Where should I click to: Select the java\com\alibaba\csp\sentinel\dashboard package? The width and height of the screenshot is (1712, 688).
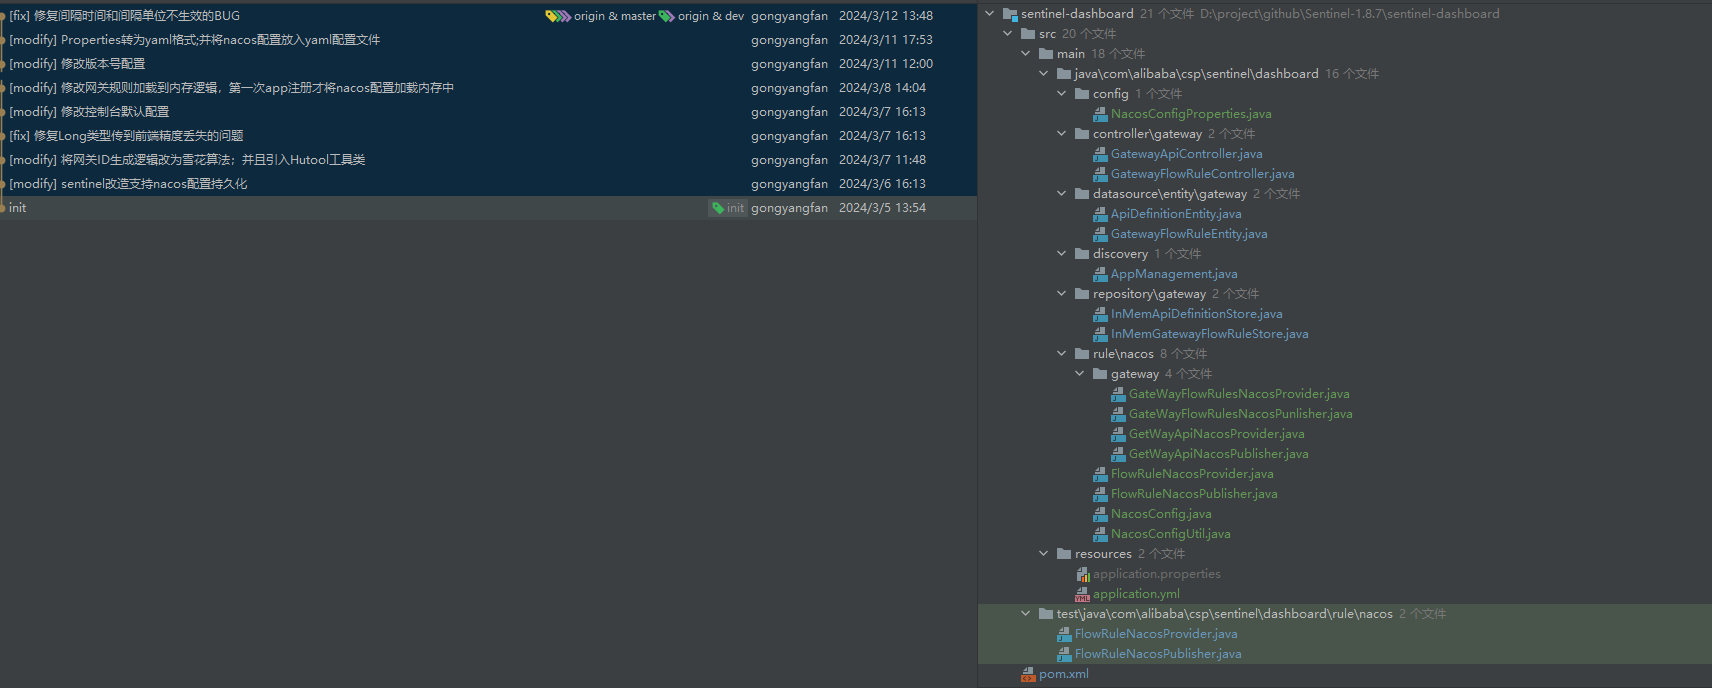coord(1196,74)
